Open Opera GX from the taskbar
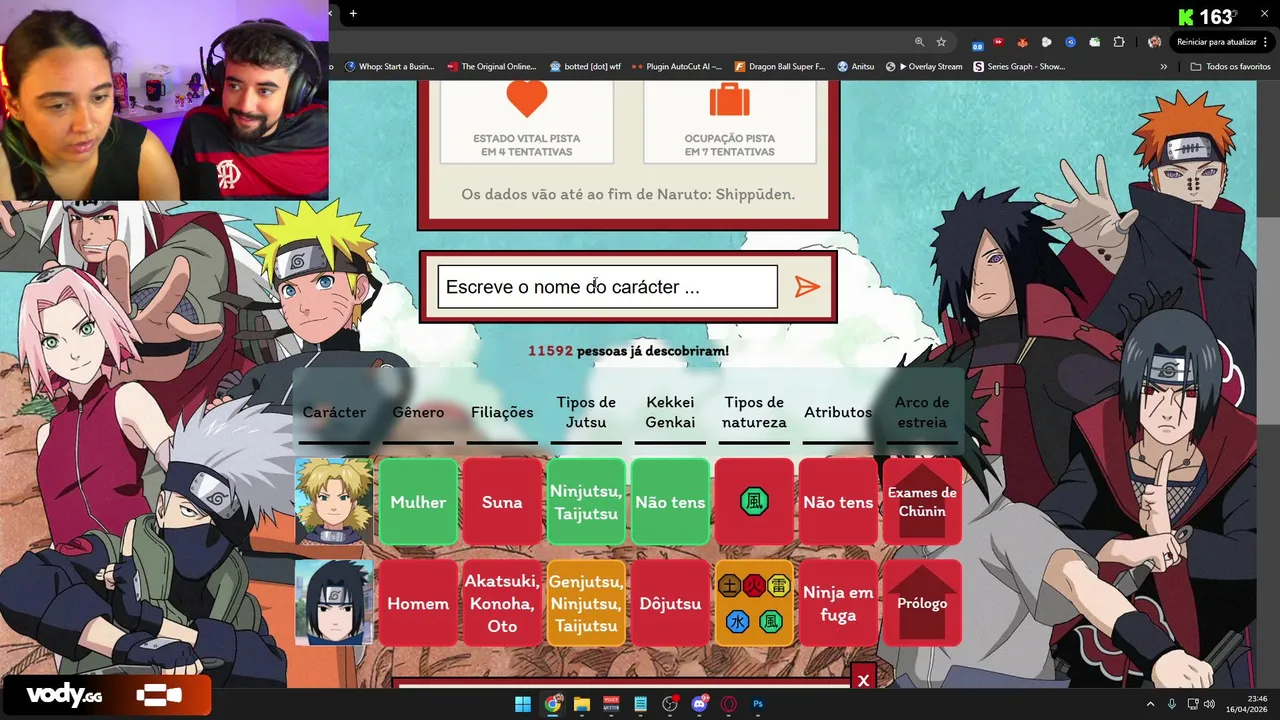1280x720 pixels. 729,704
